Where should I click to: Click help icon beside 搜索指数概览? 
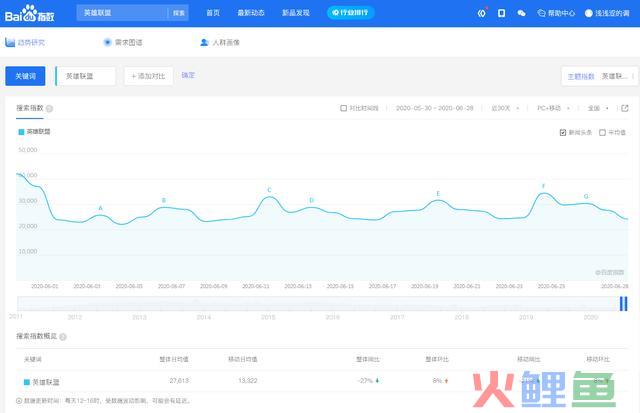pyautogui.click(x=63, y=337)
